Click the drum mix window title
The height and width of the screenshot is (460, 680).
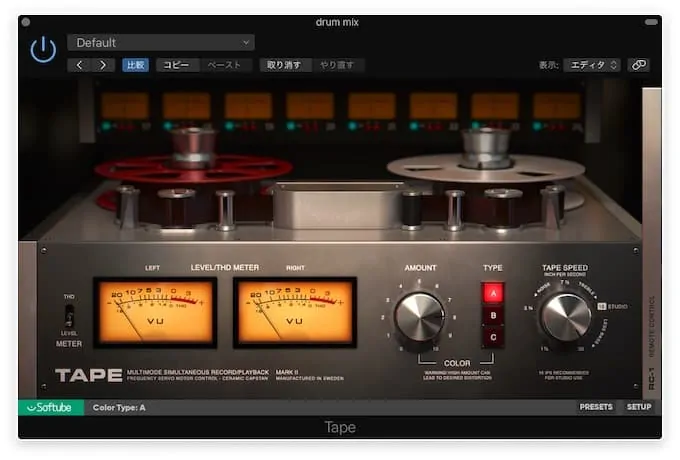pos(337,22)
